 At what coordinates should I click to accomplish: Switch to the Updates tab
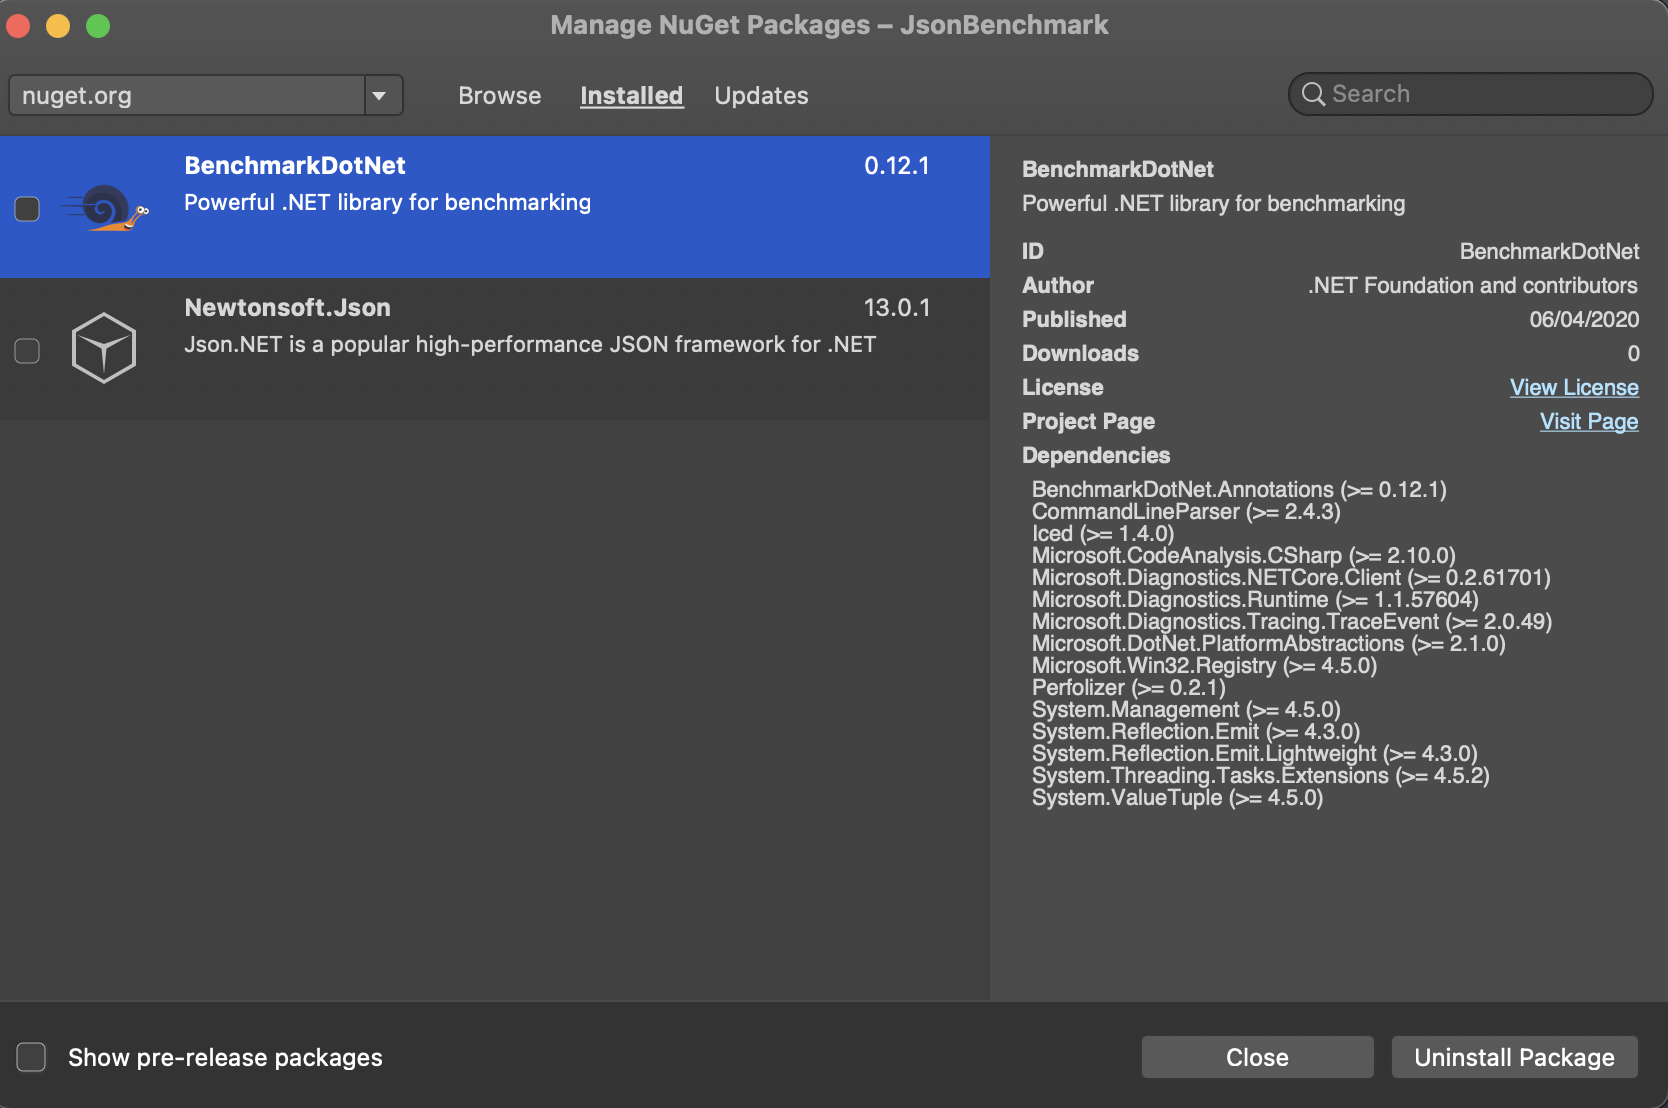[761, 95]
